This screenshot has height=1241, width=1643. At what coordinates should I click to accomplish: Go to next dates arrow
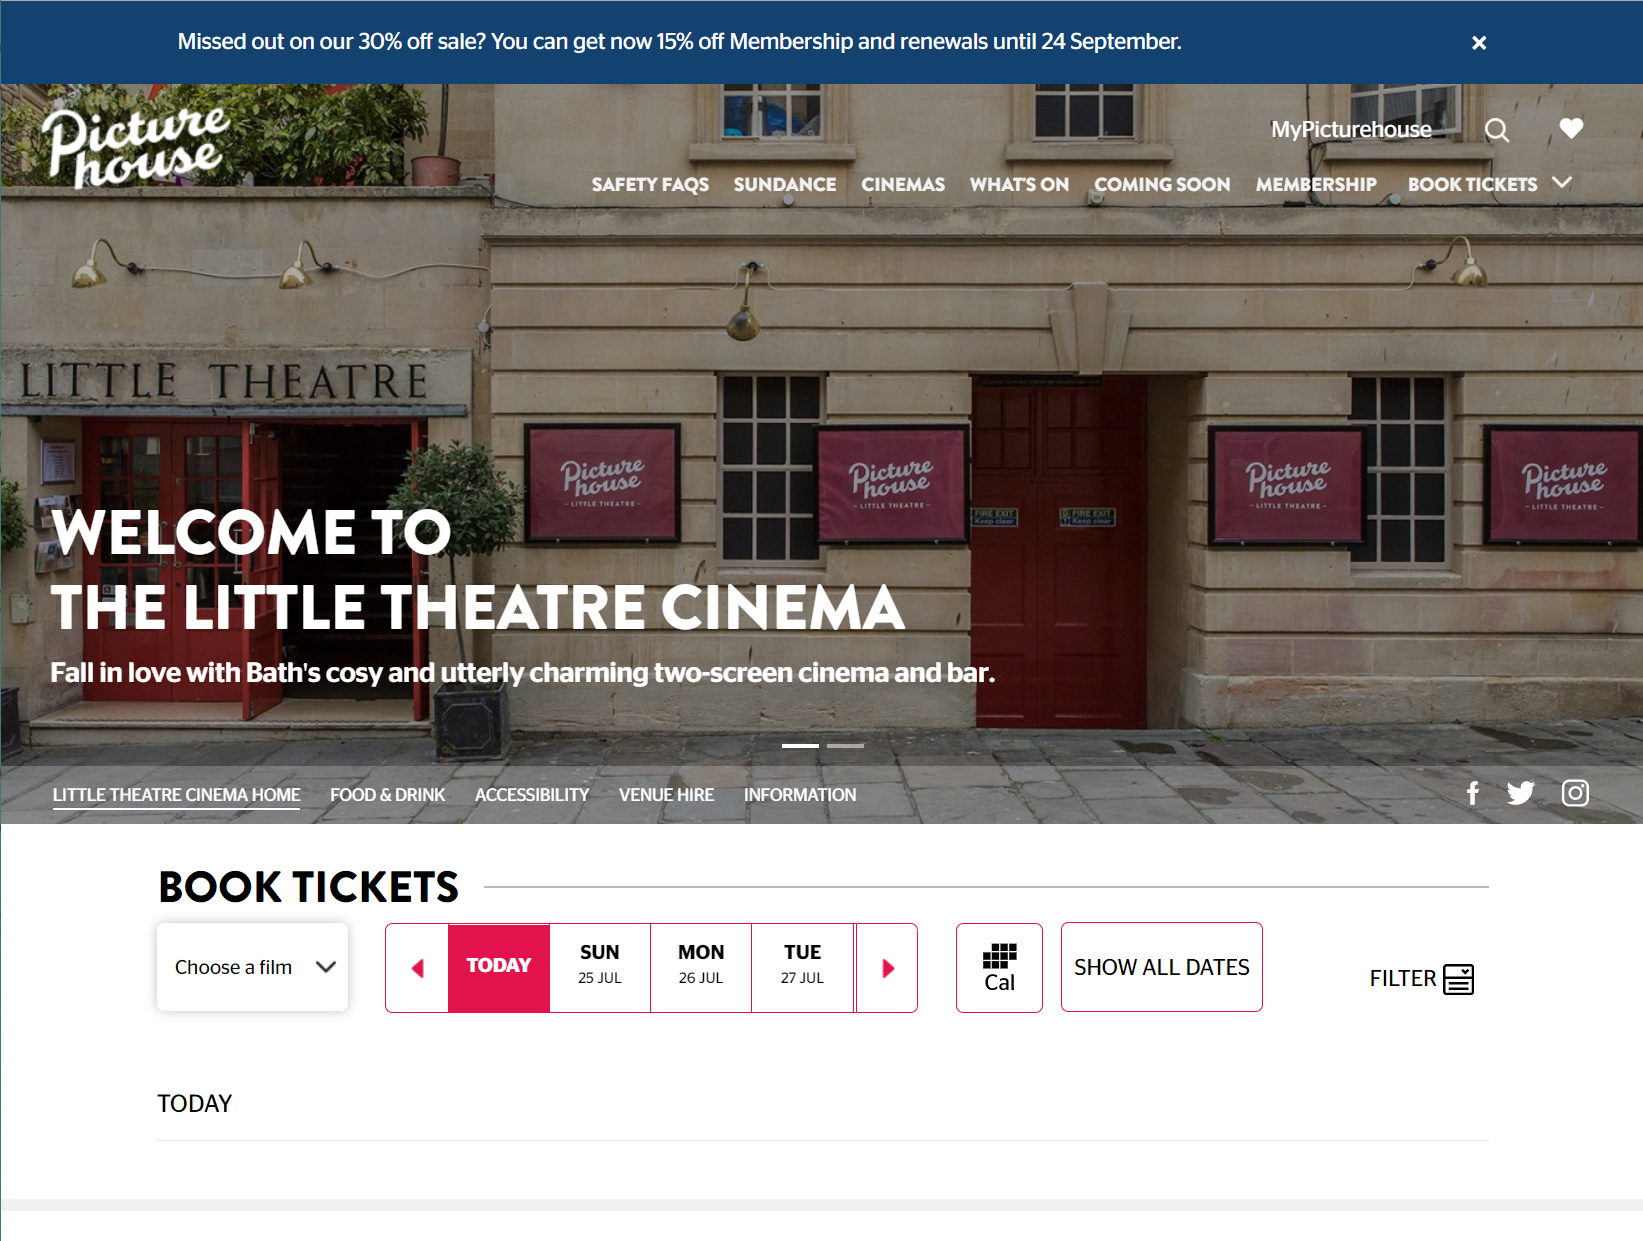(887, 967)
